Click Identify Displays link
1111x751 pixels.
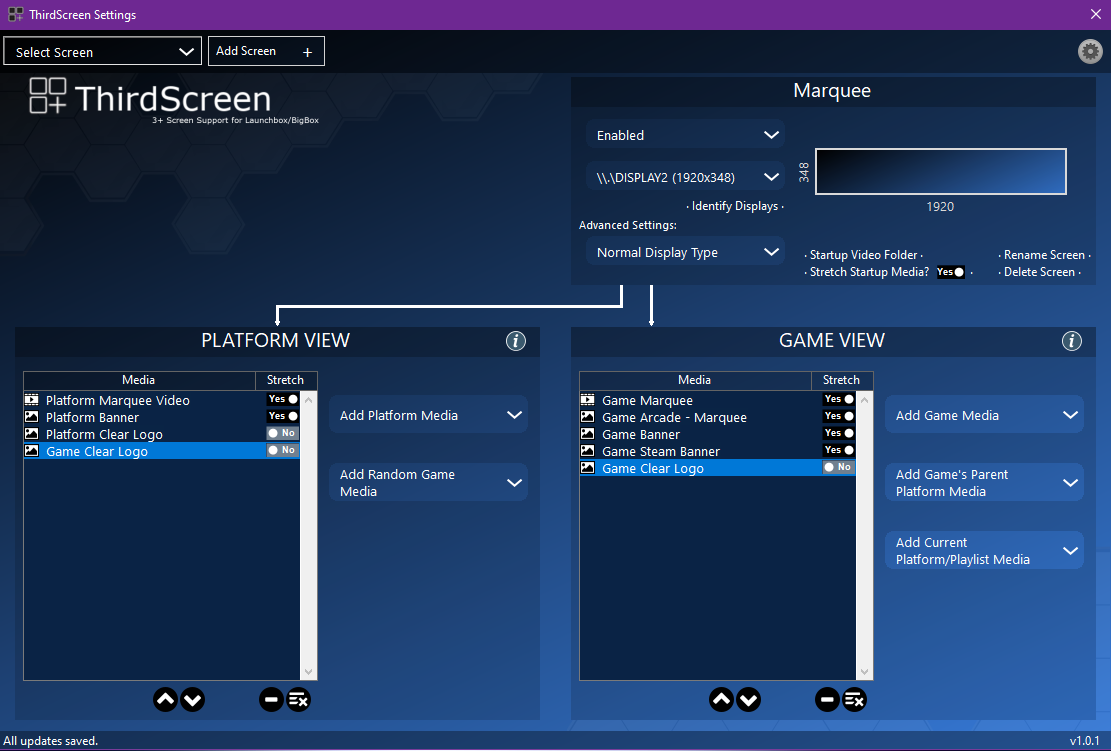pyautogui.click(x=735, y=206)
